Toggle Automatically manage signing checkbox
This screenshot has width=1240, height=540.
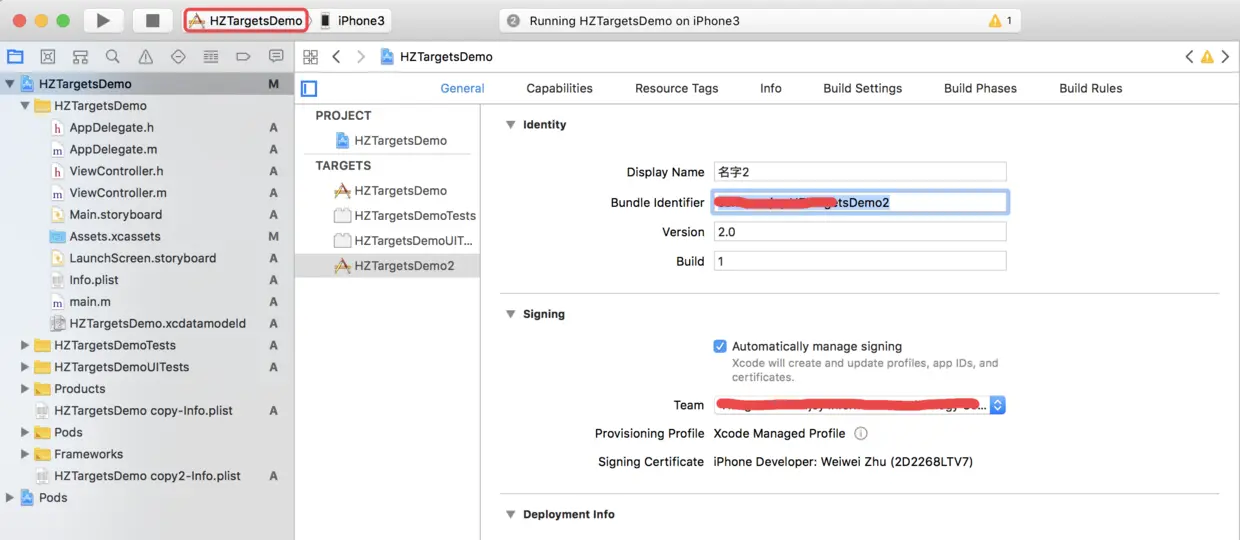tap(720, 346)
